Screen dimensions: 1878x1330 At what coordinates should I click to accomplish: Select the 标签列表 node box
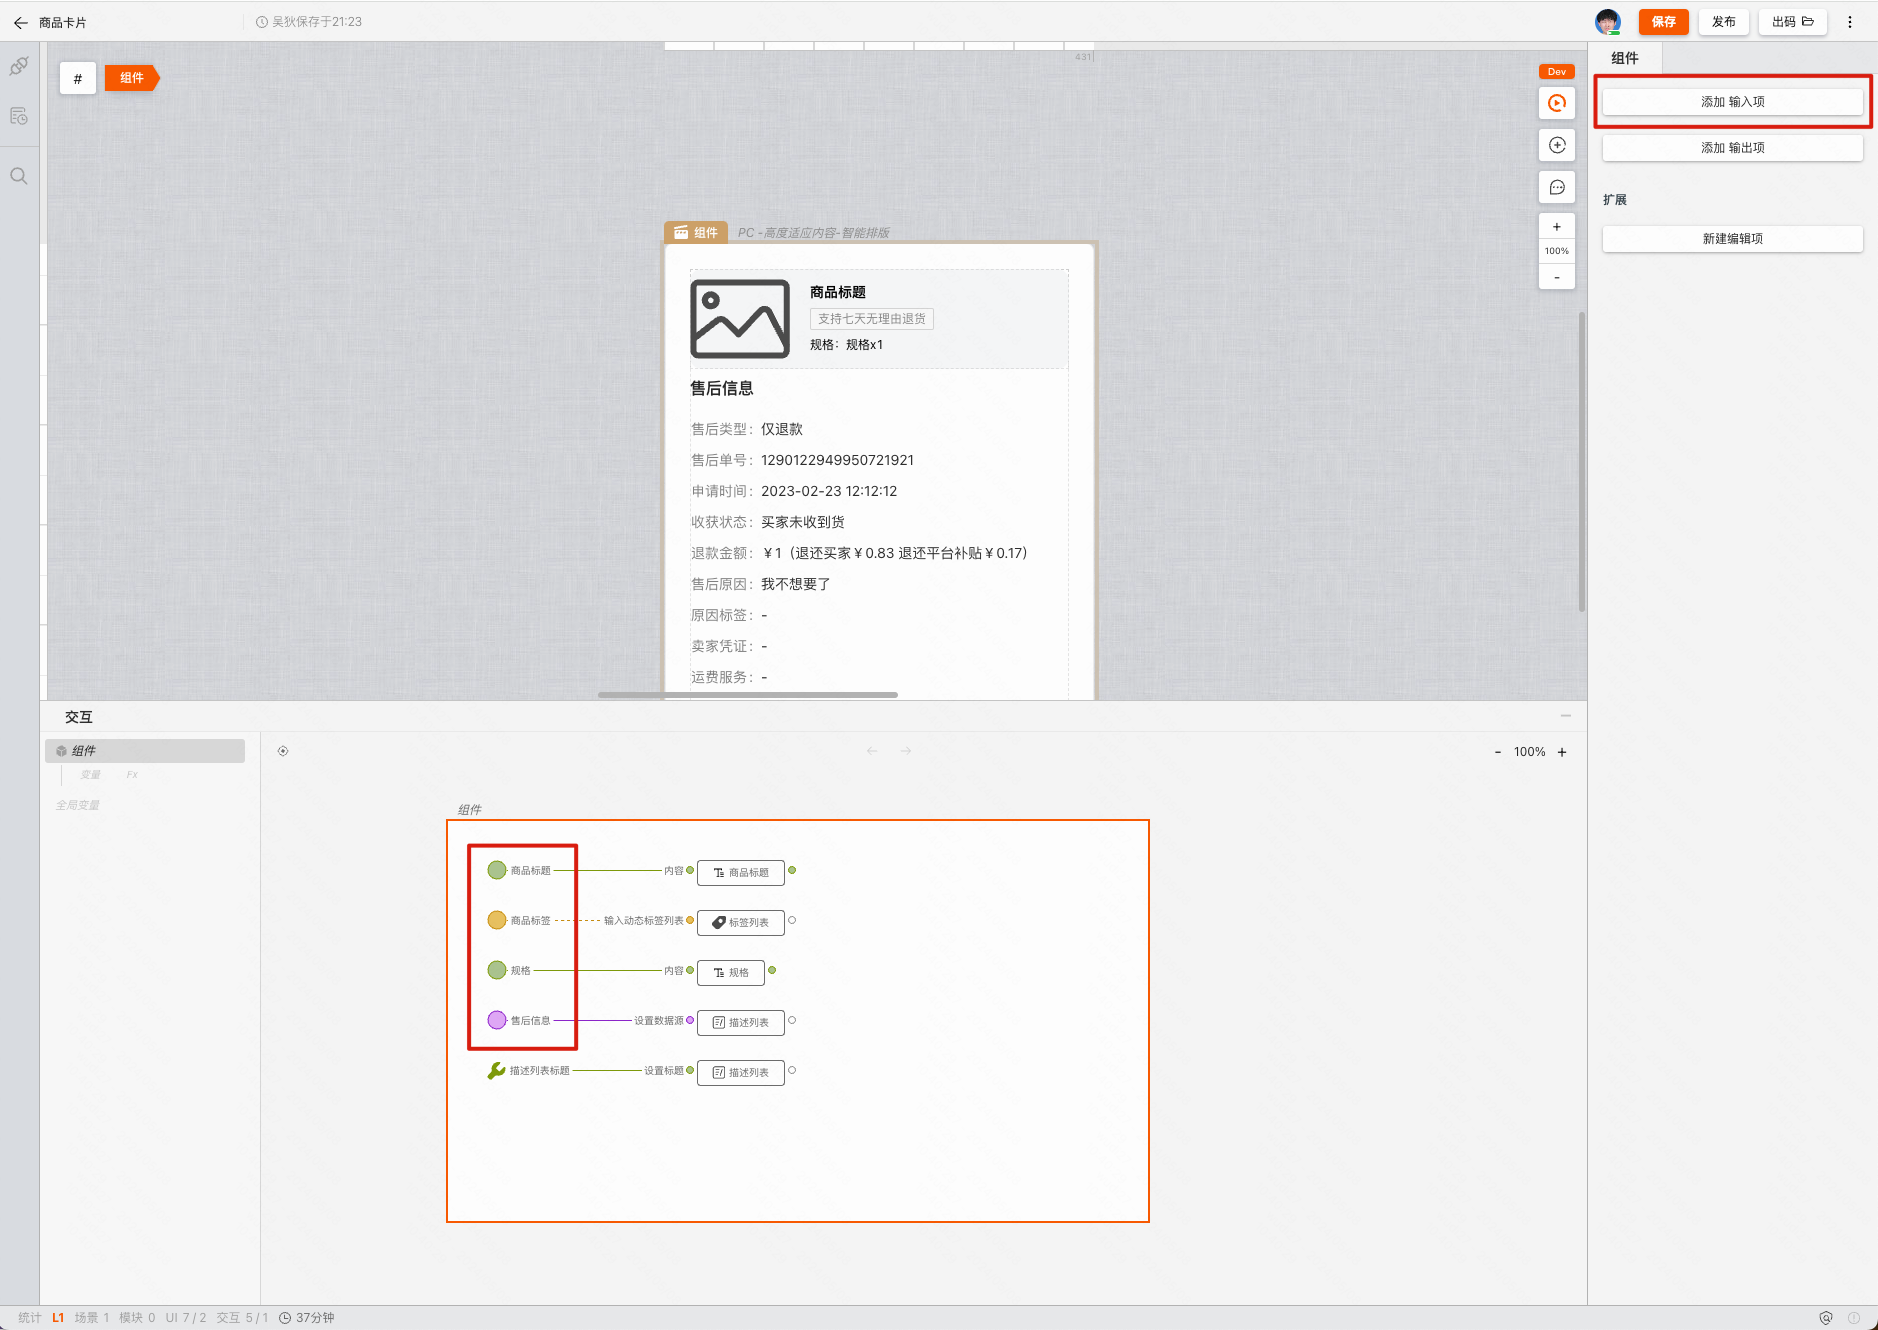(x=741, y=922)
